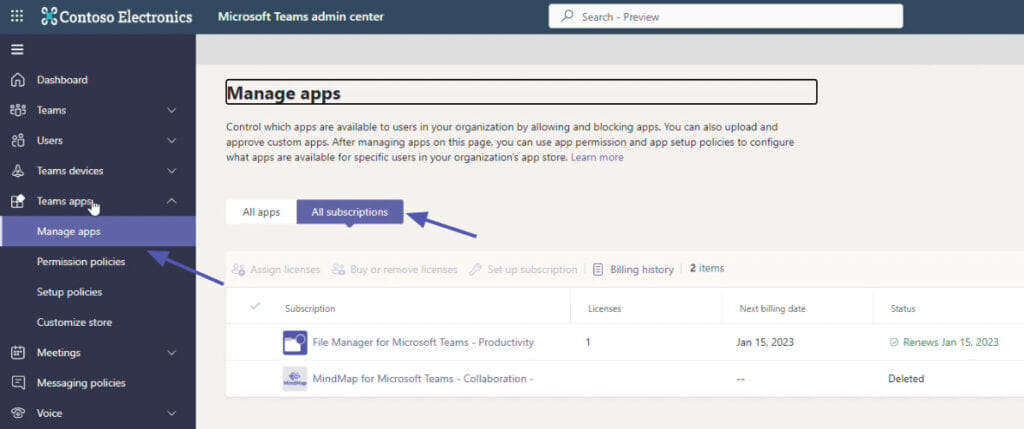Sort by the Licenses column header

(x=604, y=308)
